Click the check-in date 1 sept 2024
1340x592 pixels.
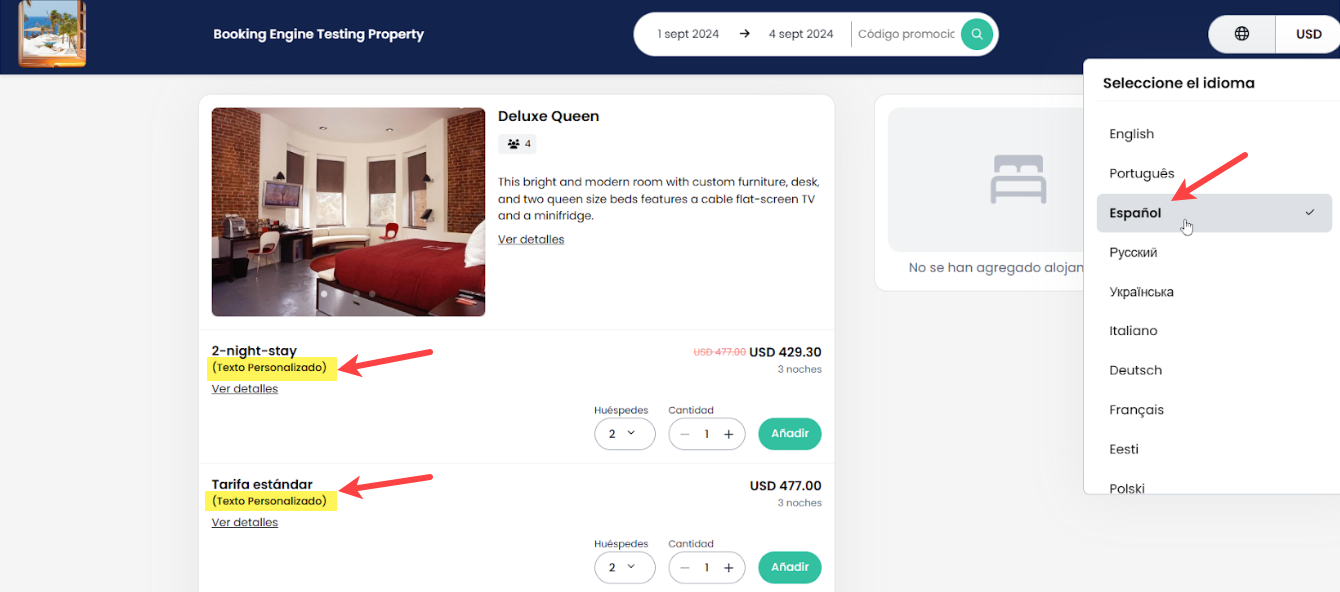688,34
